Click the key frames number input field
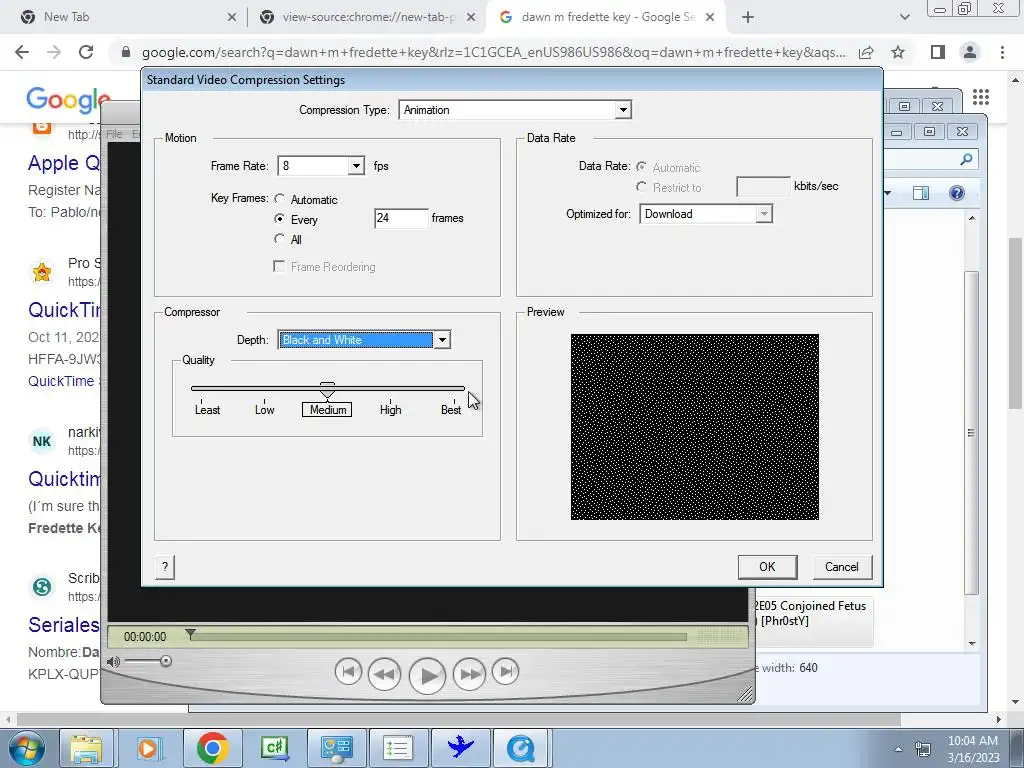1024x768 pixels. (x=401, y=218)
